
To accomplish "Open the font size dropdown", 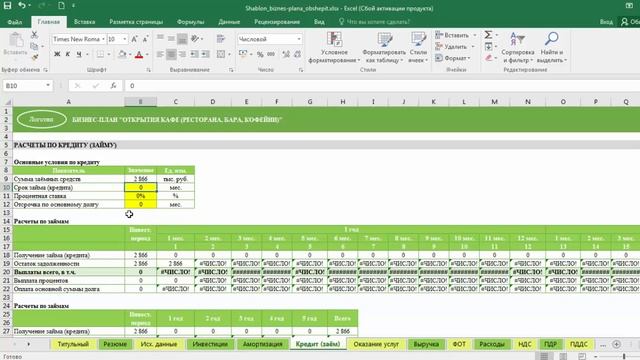I will coord(124,39).
